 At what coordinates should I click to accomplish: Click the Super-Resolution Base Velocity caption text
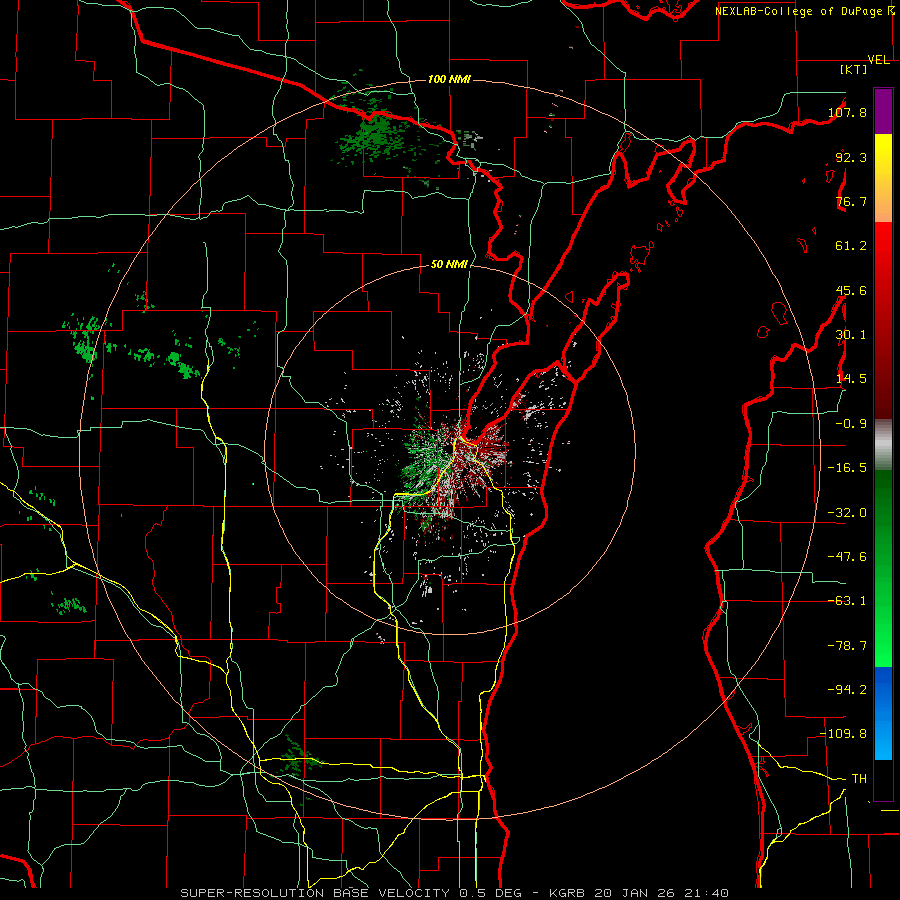pos(455,893)
